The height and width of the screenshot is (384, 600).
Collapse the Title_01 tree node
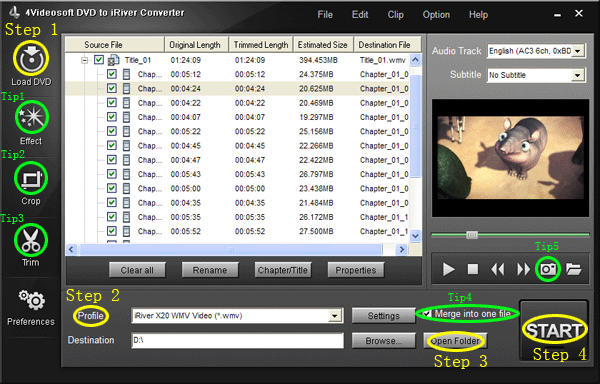click(85, 60)
